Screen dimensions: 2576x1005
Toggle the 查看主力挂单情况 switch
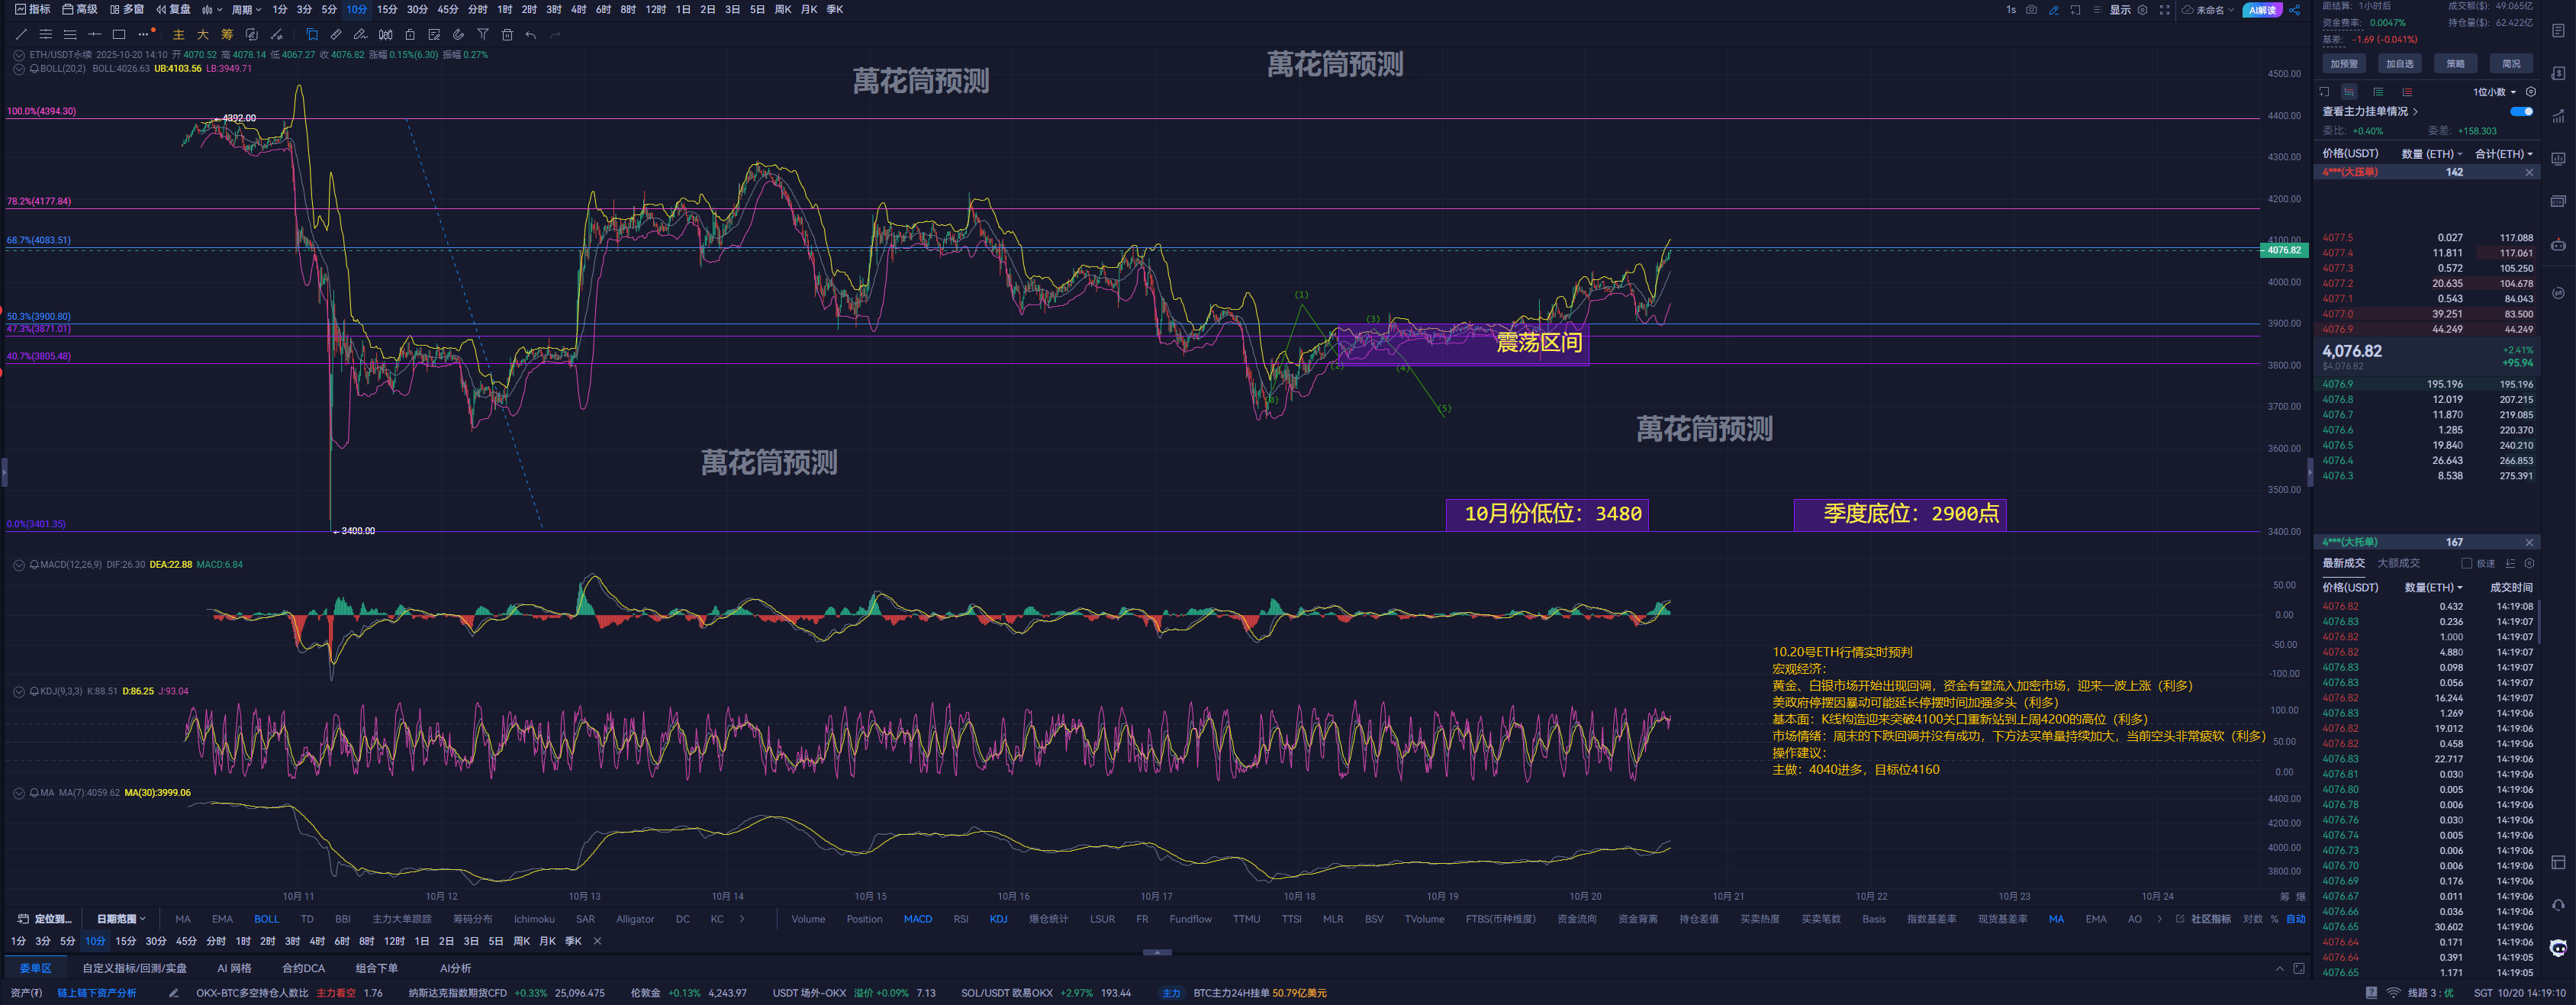pos(2521,111)
